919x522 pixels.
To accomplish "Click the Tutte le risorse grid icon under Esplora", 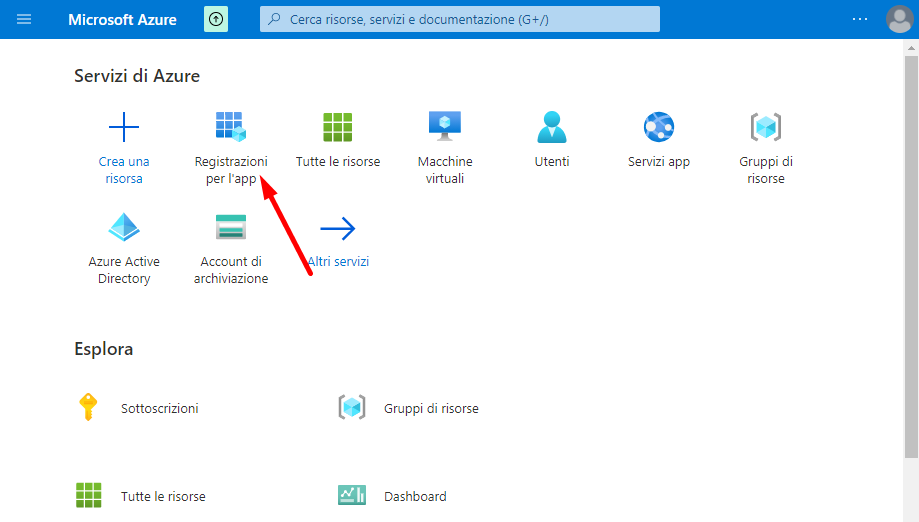I will [x=89, y=495].
